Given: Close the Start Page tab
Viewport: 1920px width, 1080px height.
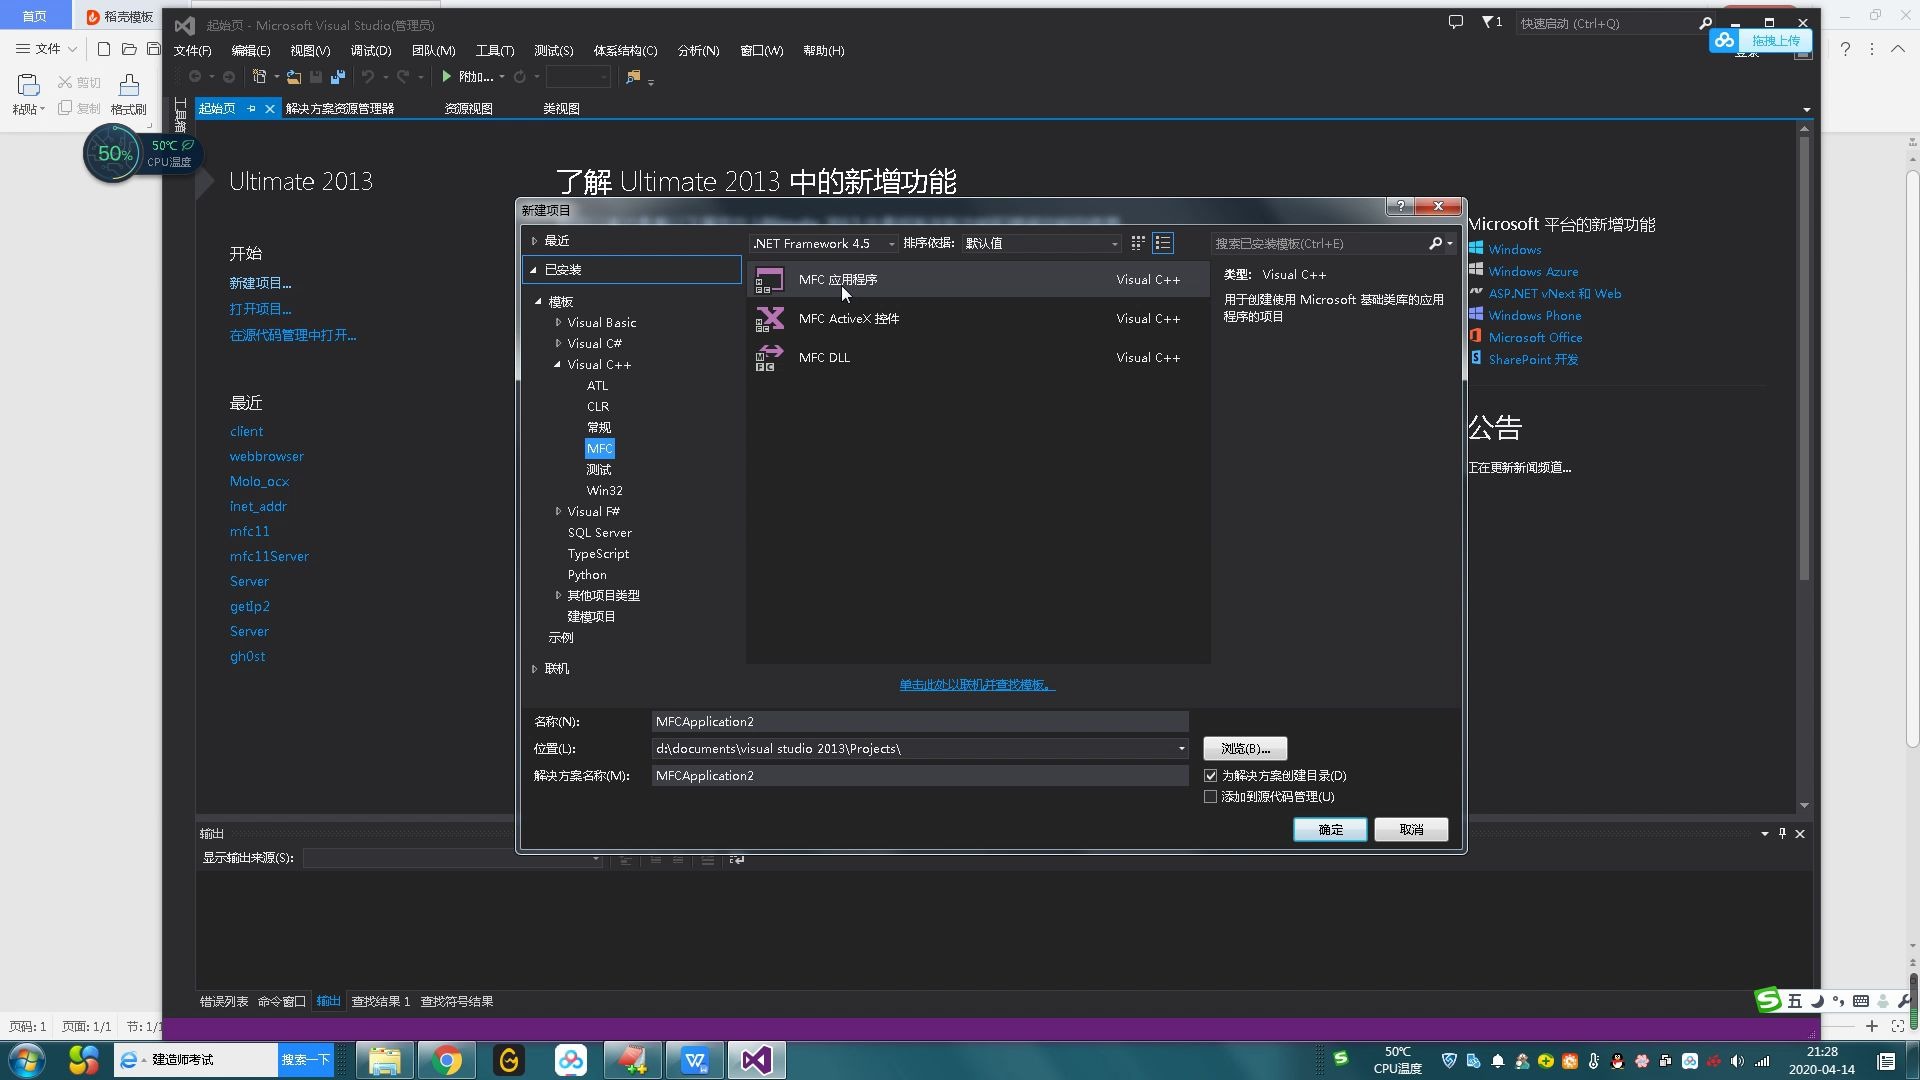Looking at the screenshot, I should 270,108.
